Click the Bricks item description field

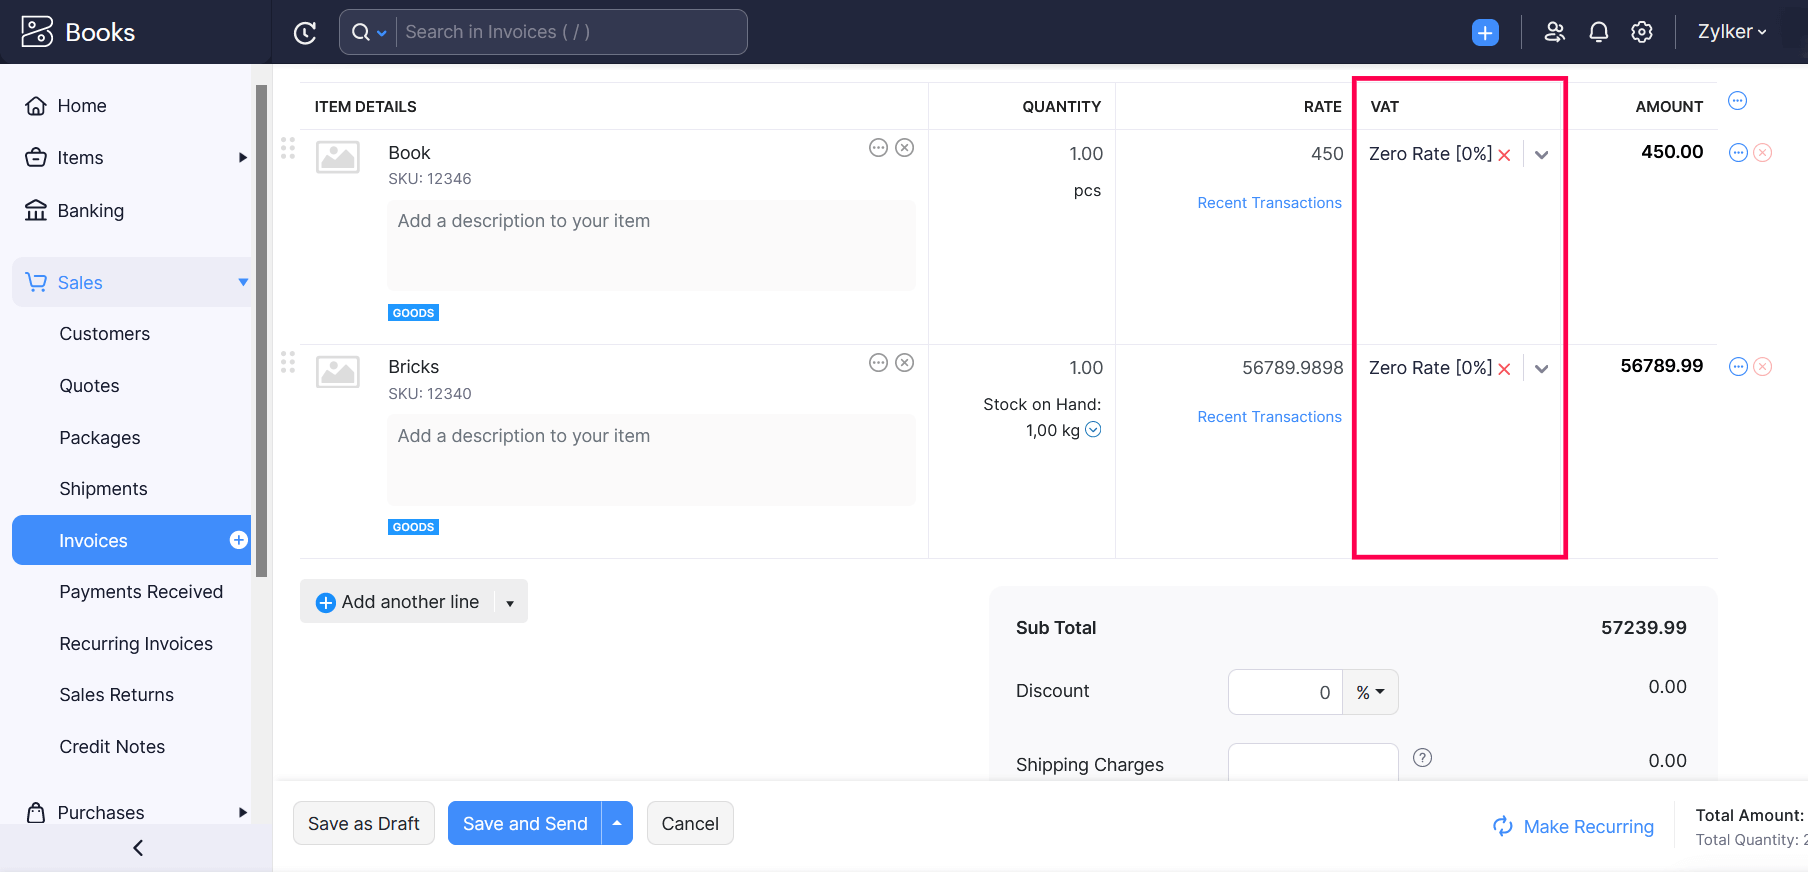point(651,459)
